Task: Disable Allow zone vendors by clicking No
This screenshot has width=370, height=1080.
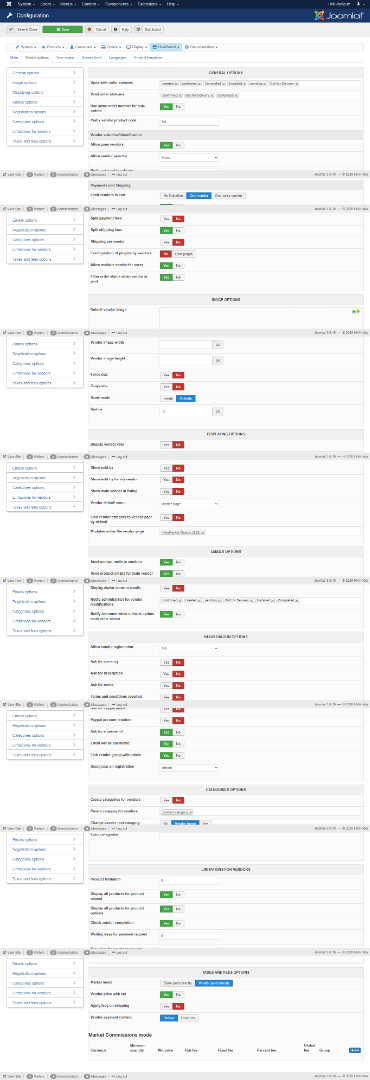Action: tap(178, 145)
